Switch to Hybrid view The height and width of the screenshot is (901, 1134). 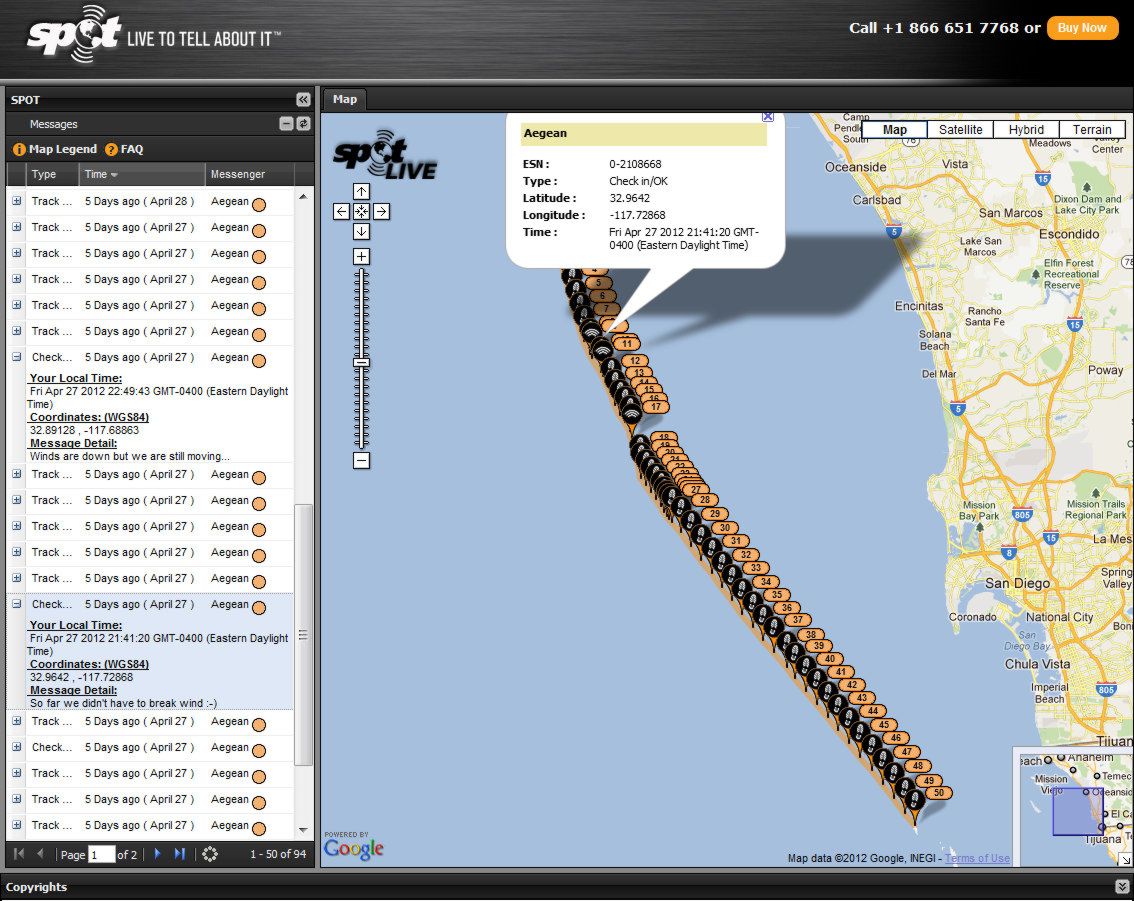[x=1026, y=129]
